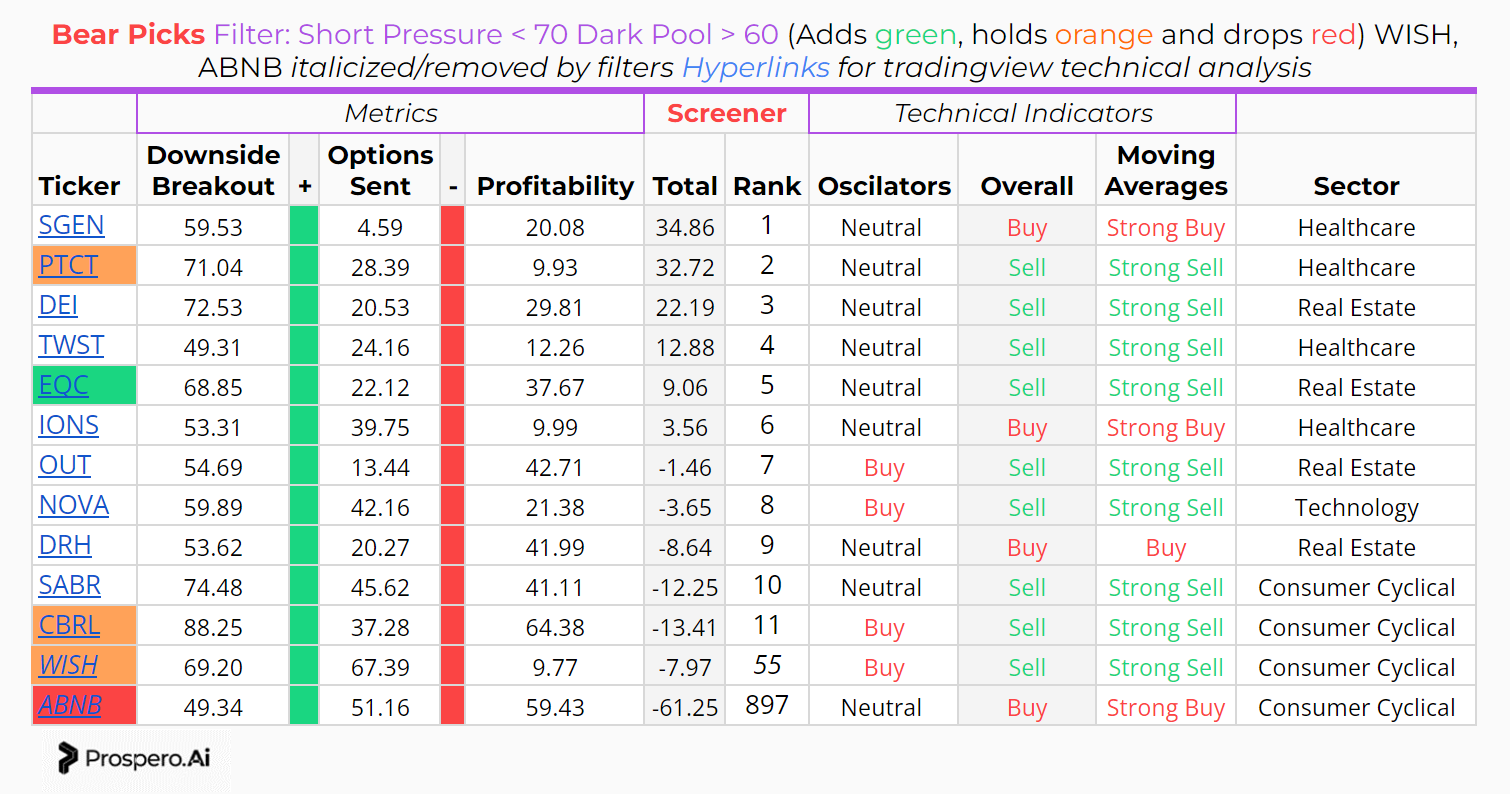The image size is (1510, 794).
Task: Open the DEI ticker link
Action: (58, 305)
